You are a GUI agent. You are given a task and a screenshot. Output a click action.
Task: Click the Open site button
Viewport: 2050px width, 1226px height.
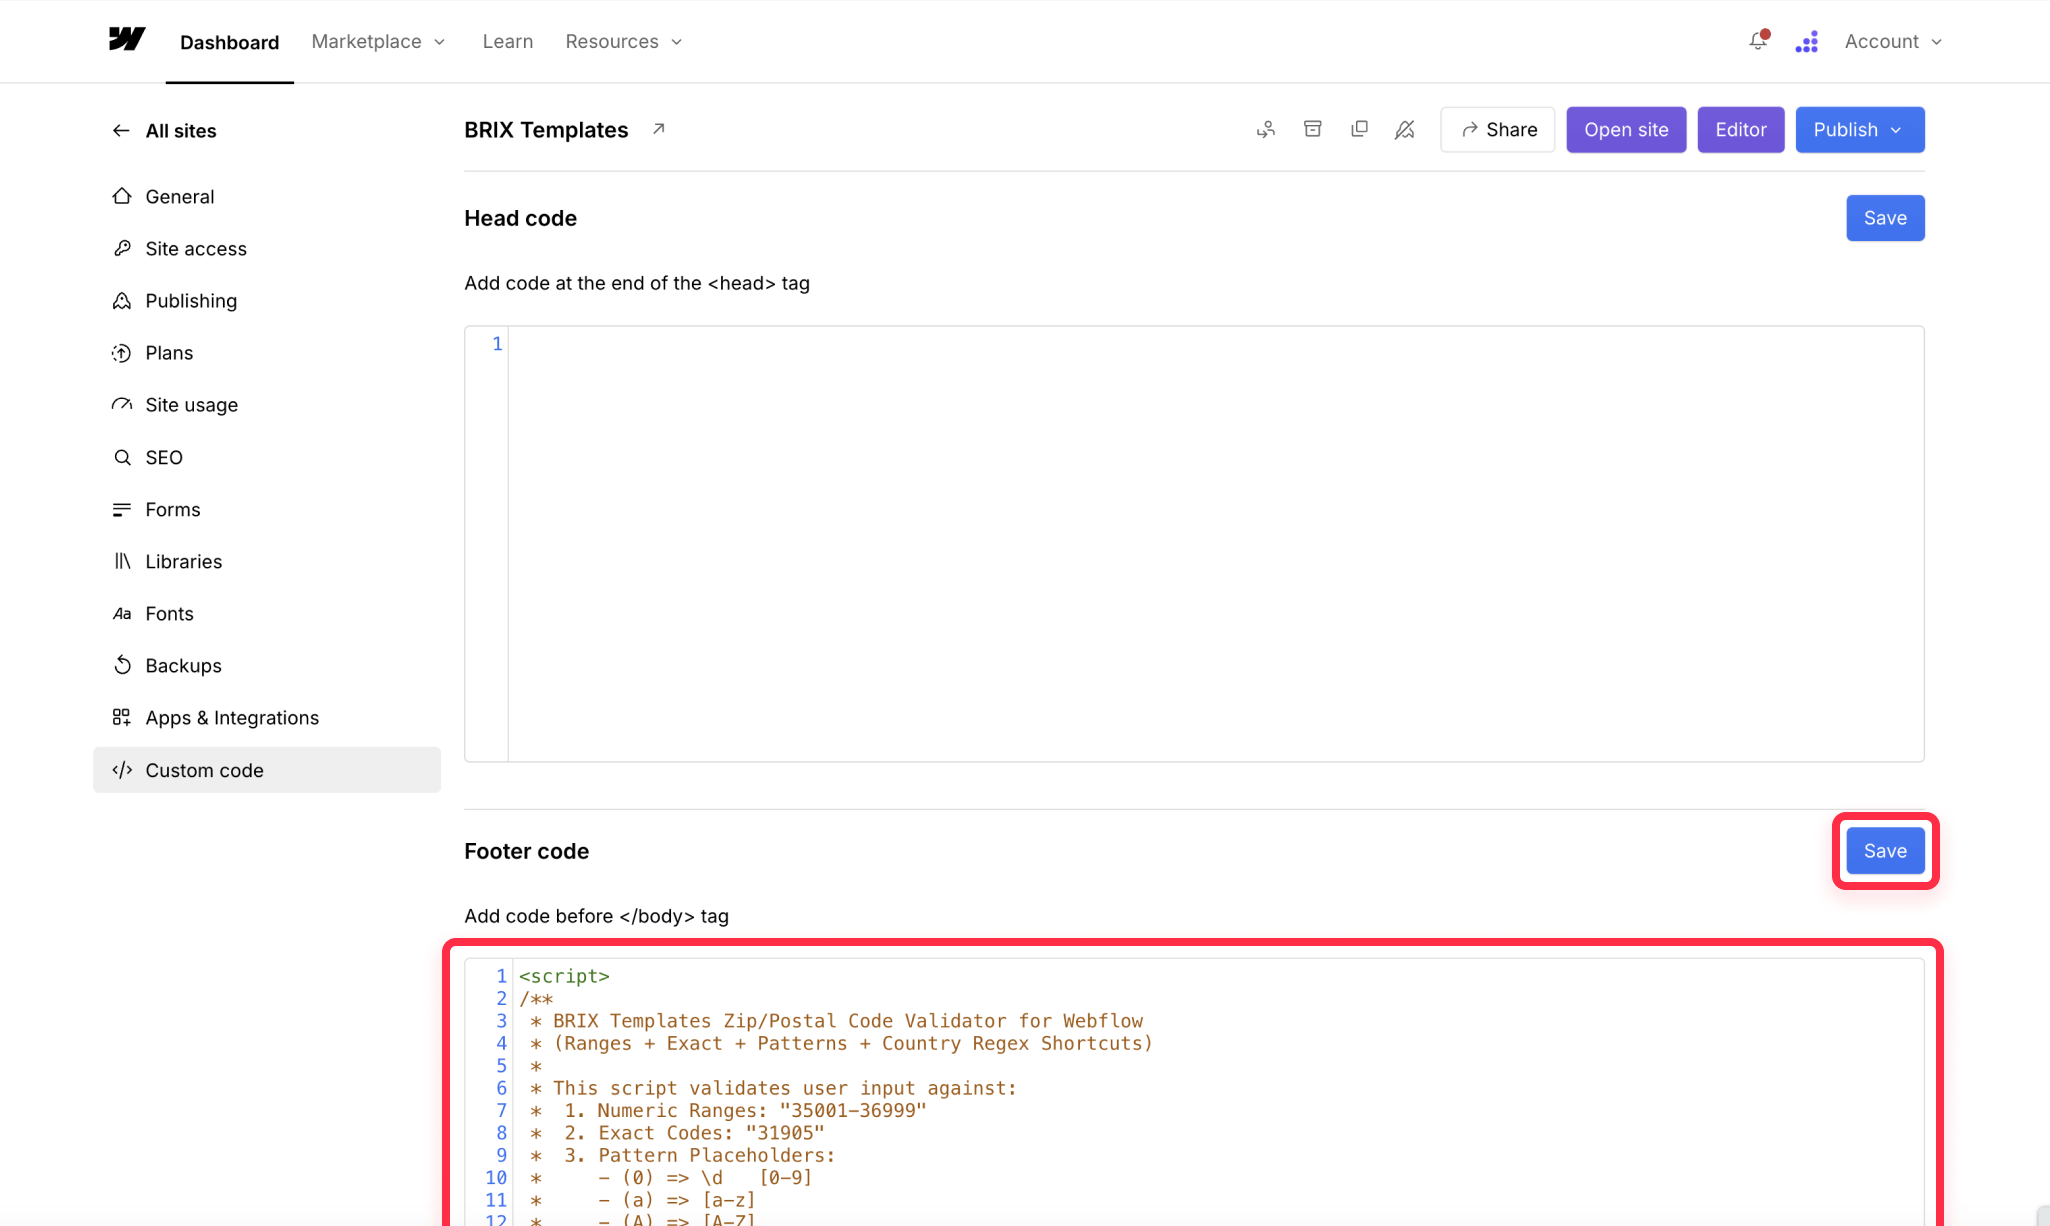click(1626, 130)
